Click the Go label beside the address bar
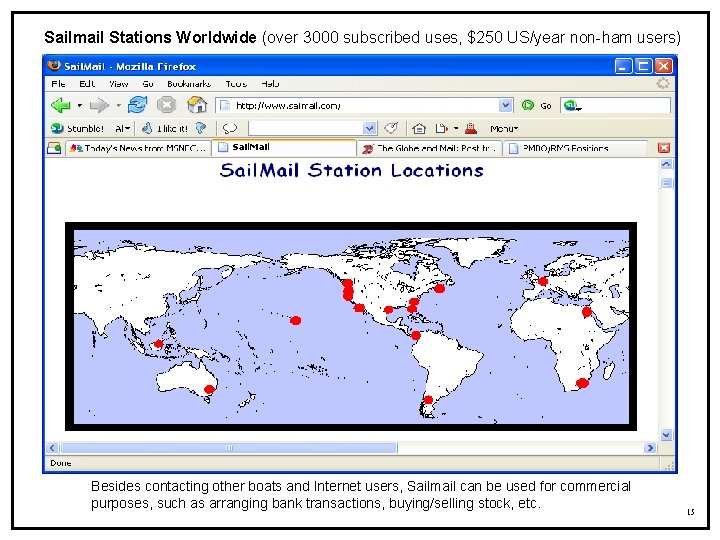This screenshot has height=540, width=720. [546, 106]
